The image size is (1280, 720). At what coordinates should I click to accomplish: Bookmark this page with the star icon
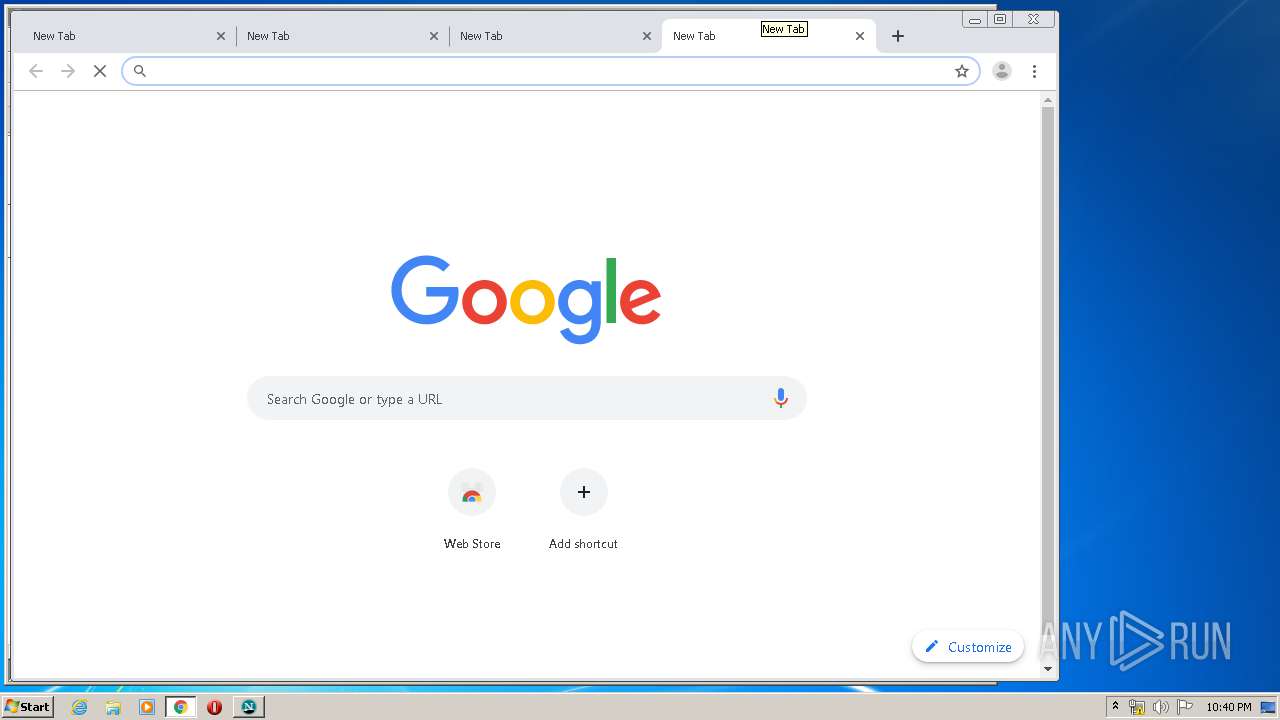click(962, 71)
